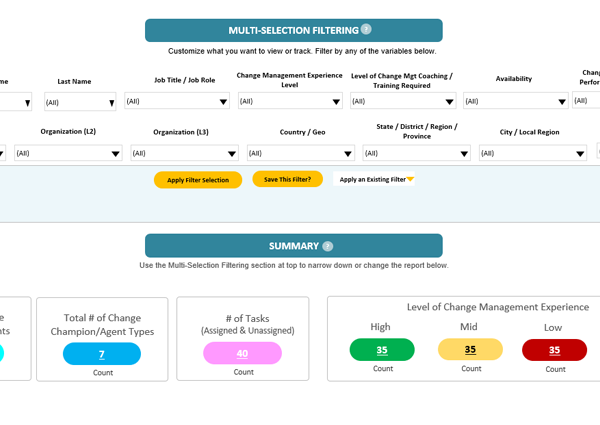
Task: Open the Country / Geo dropdown
Action: click(301, 153)
